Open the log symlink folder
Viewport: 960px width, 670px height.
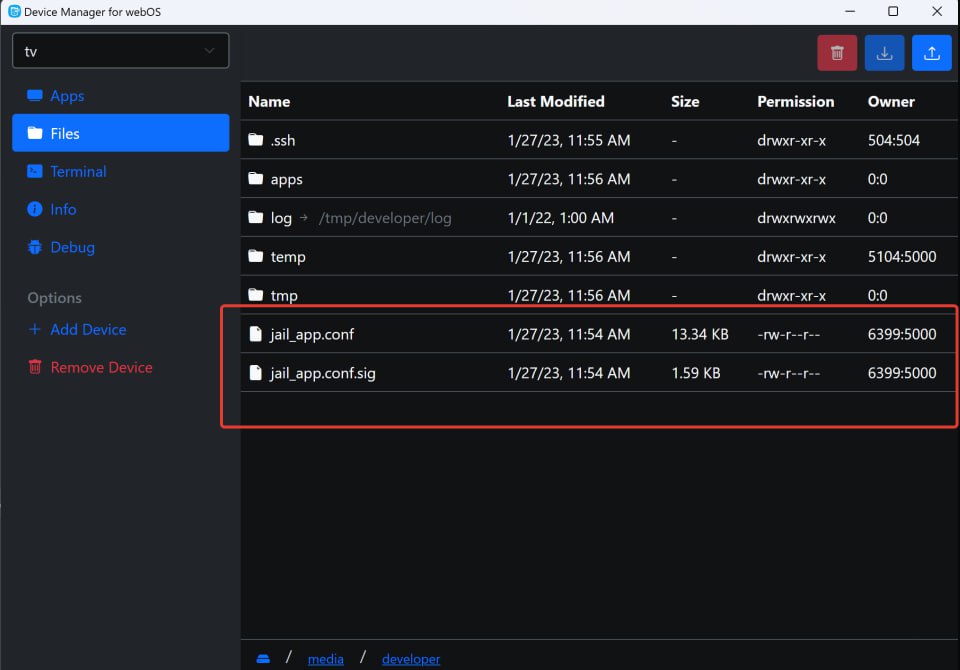point(281,218)
